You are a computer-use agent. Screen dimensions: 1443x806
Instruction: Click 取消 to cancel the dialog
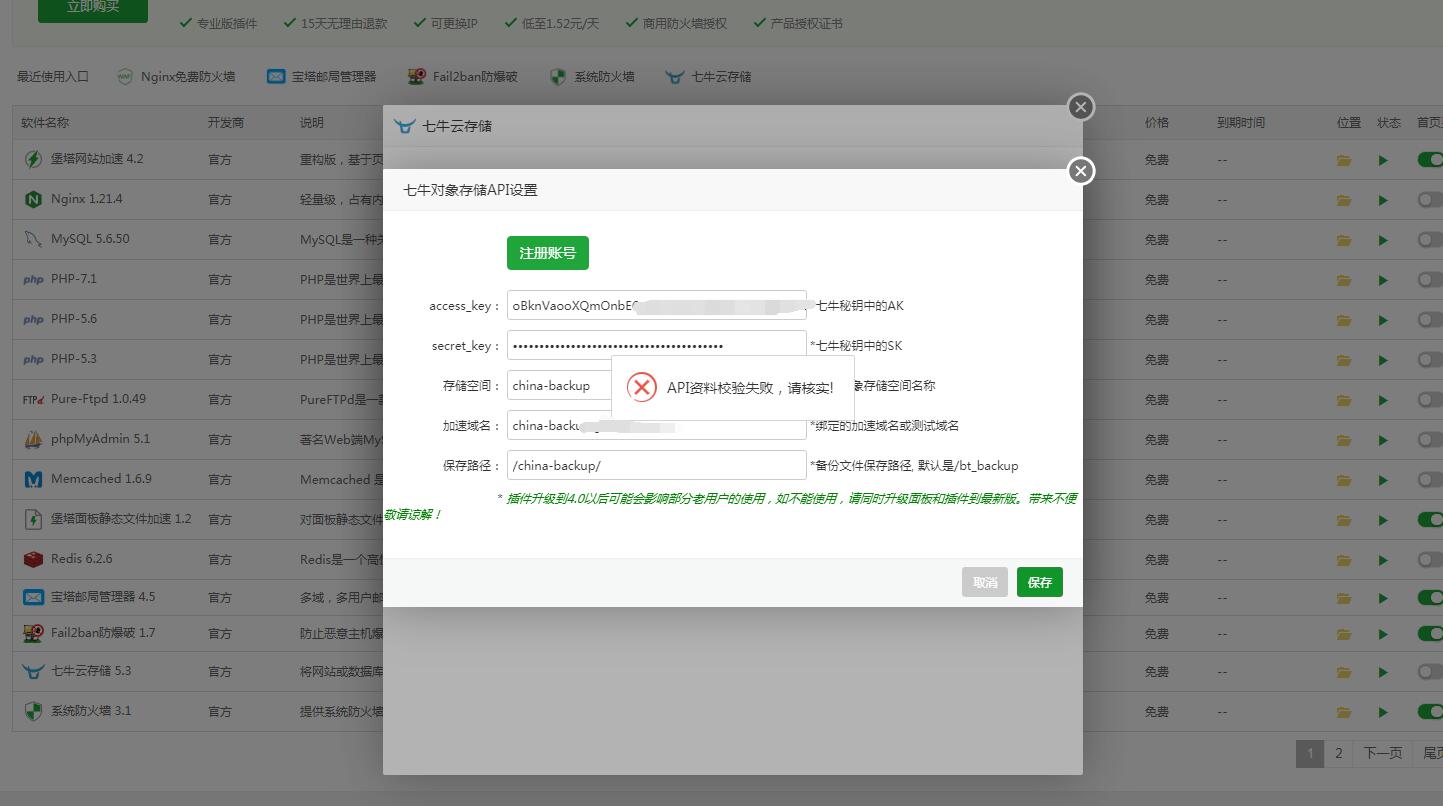(985, 582)
